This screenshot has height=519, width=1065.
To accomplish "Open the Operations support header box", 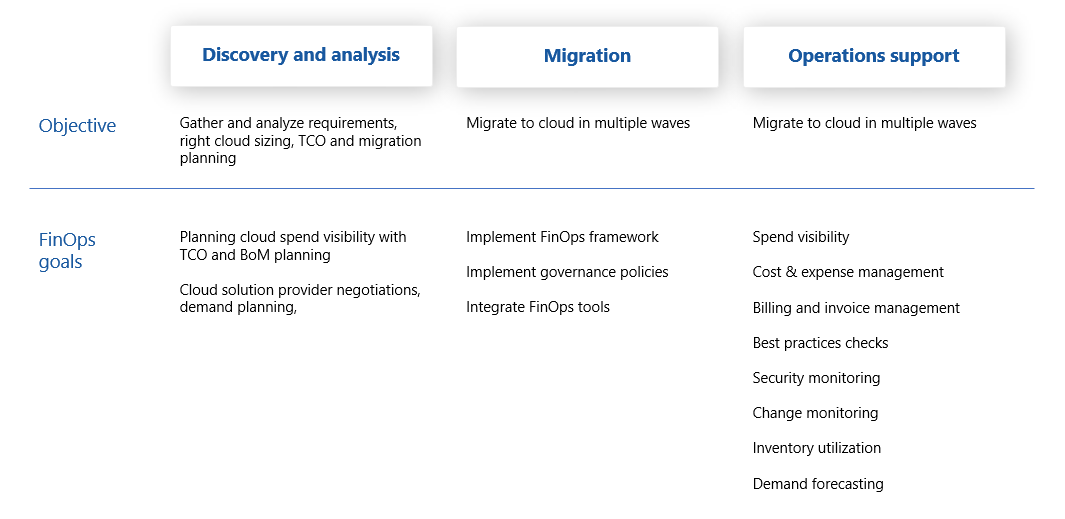I will coord(873,56).
